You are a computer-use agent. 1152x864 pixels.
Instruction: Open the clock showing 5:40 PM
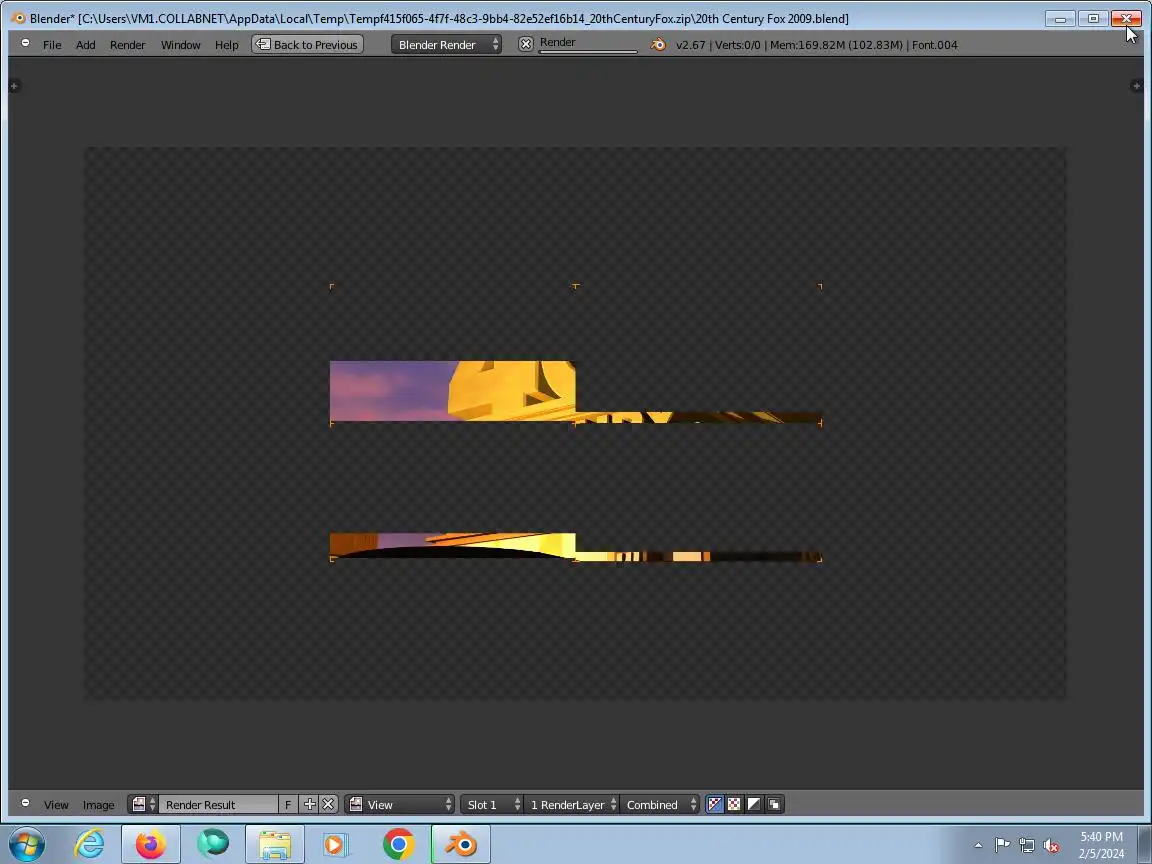1101,845
